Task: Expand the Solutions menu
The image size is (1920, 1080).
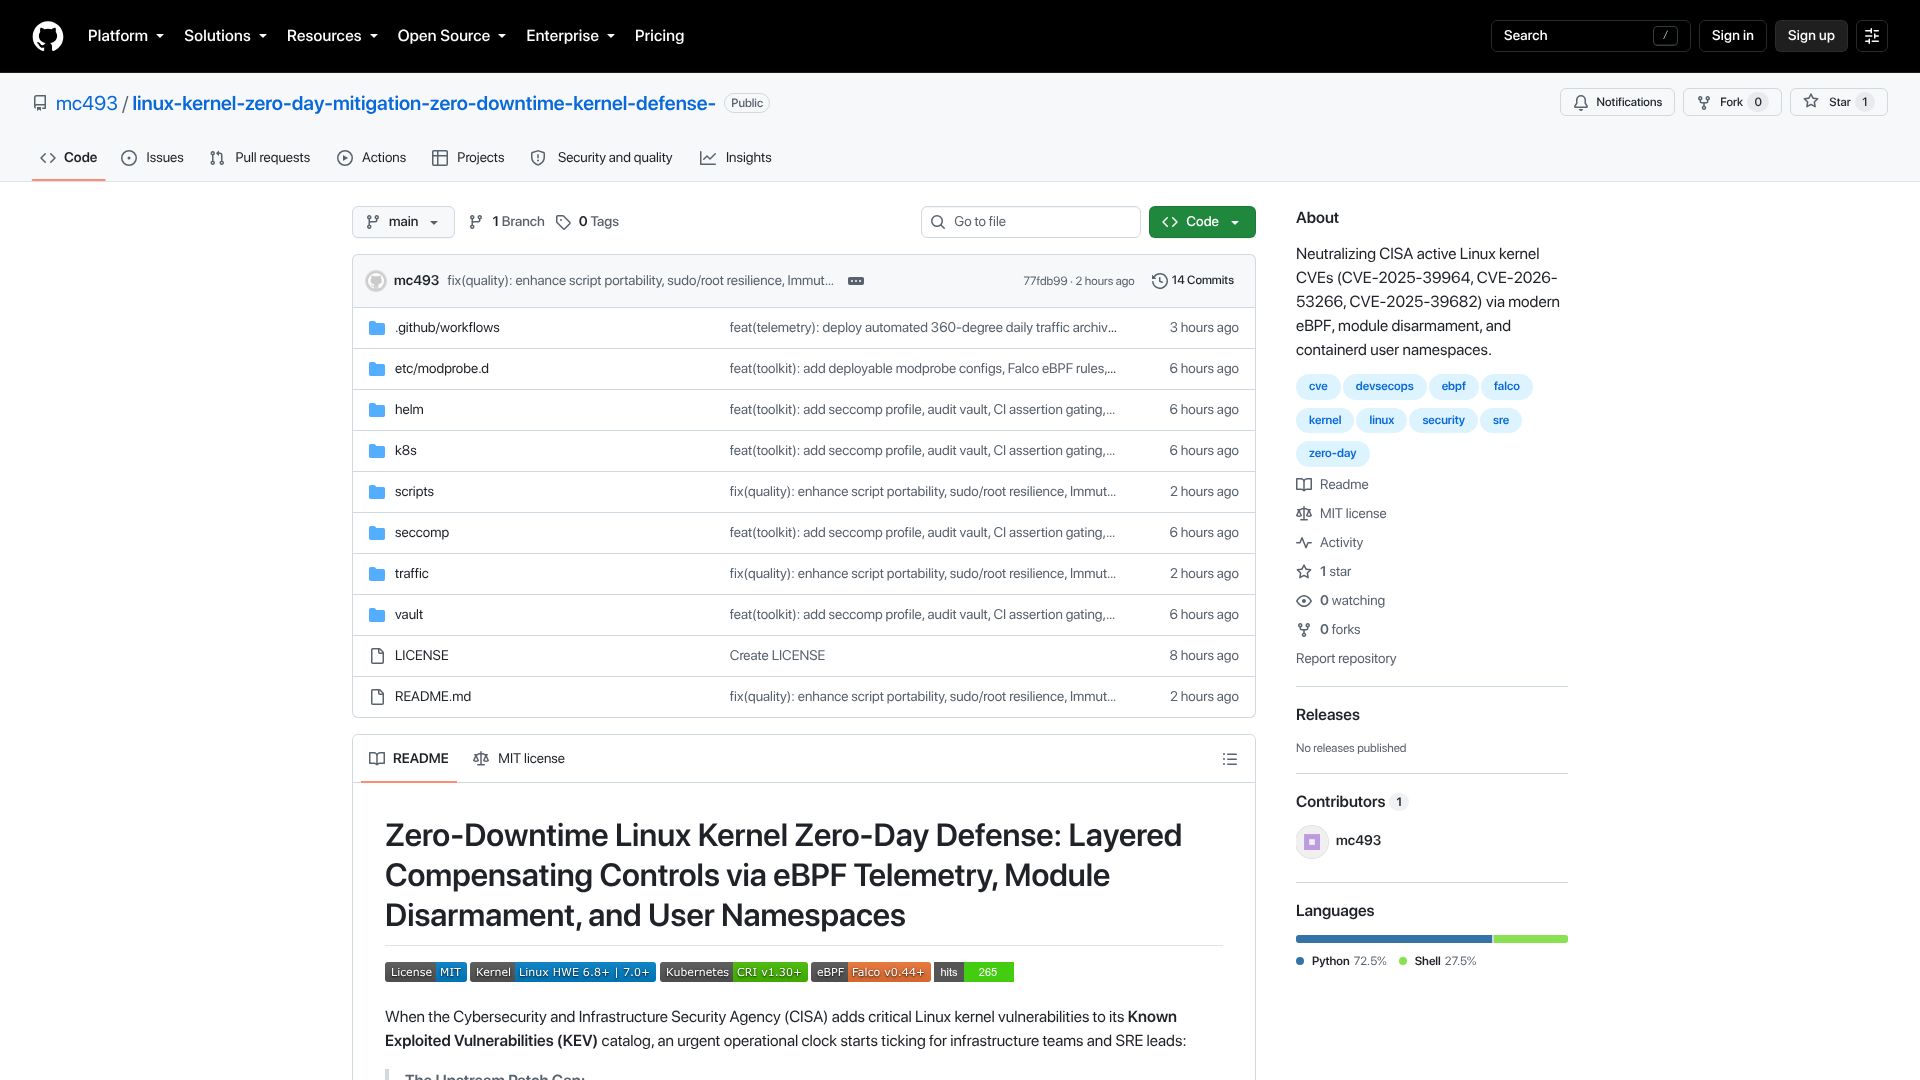Action: pyautogui.click(x=226, y=36)
